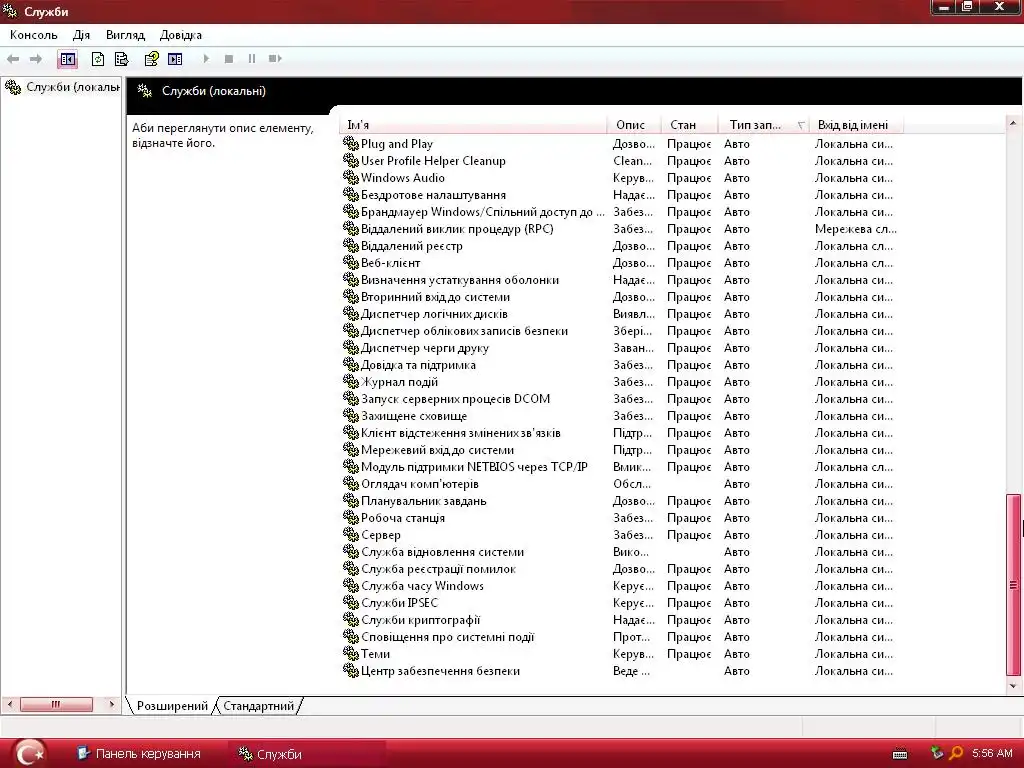The image size is (1024, 768).
Task: Click the left pane scroll-left arrow
Action: click(x=10, y=705)
